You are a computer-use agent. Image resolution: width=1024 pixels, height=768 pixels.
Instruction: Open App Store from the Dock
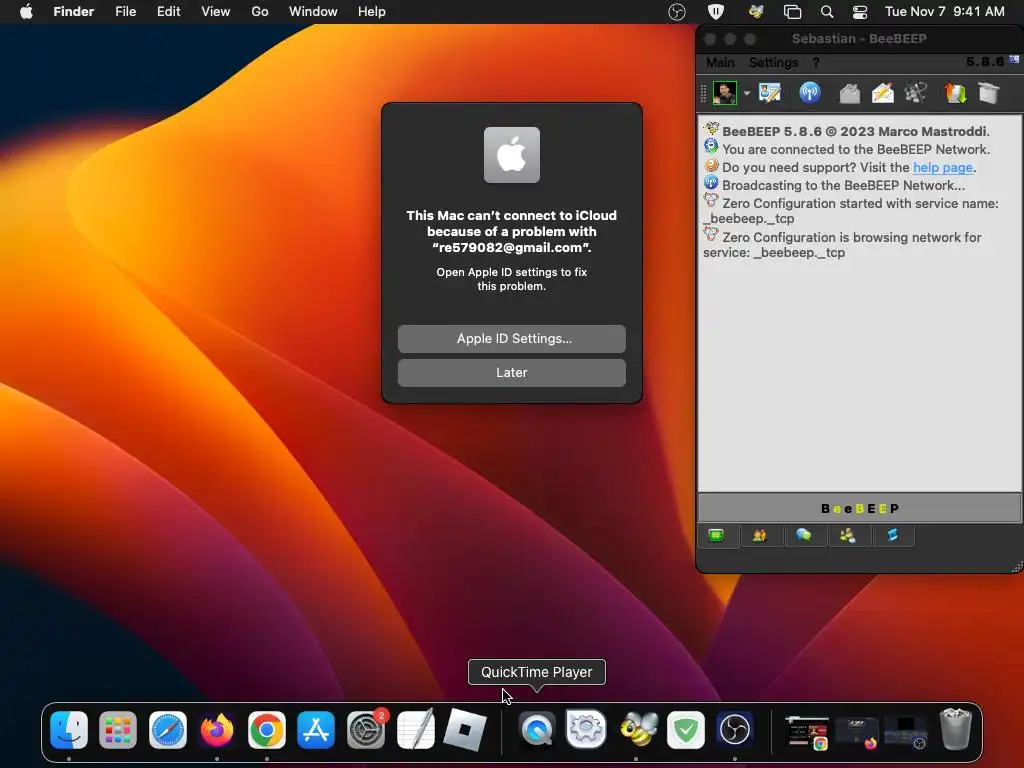click(316, 729)
